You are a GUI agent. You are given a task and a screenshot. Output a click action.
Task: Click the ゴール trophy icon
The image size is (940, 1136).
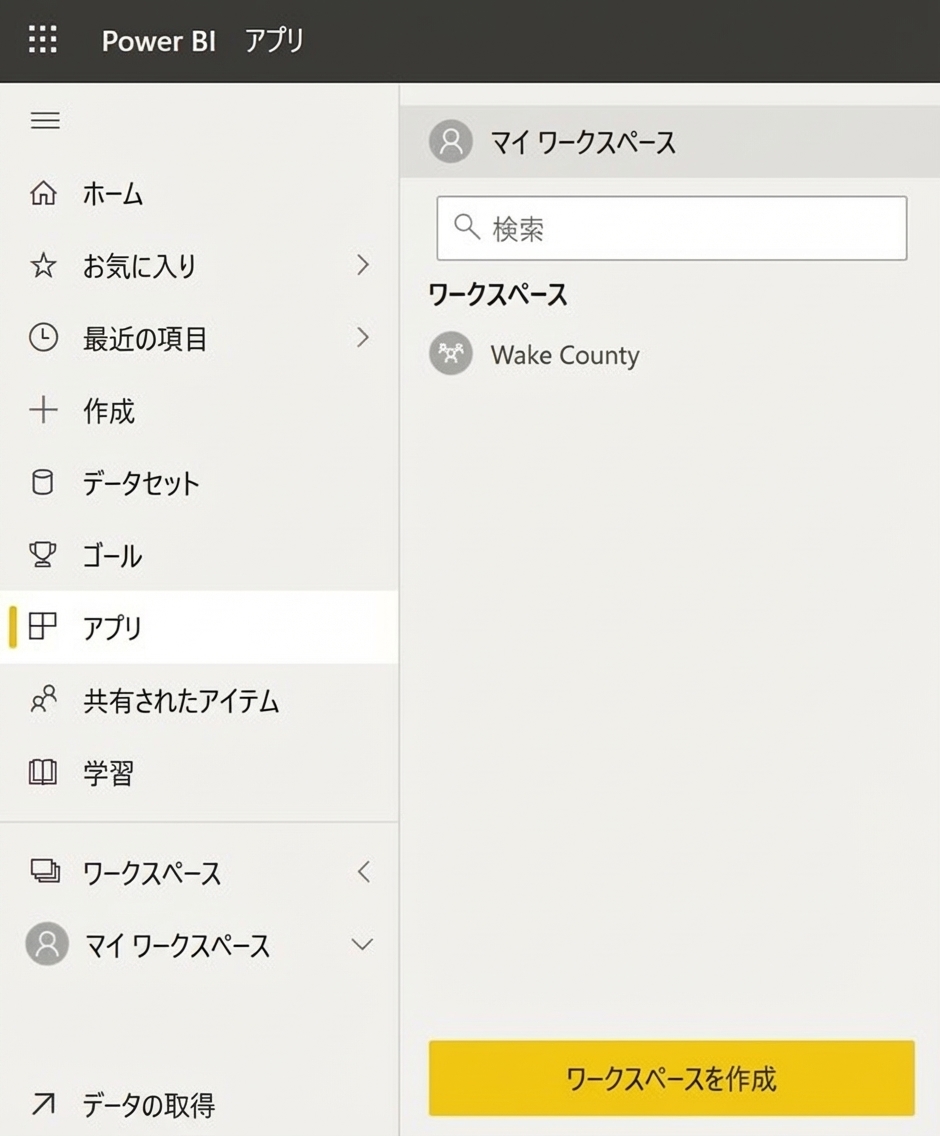pyautogui.click(x=43, y=555)
